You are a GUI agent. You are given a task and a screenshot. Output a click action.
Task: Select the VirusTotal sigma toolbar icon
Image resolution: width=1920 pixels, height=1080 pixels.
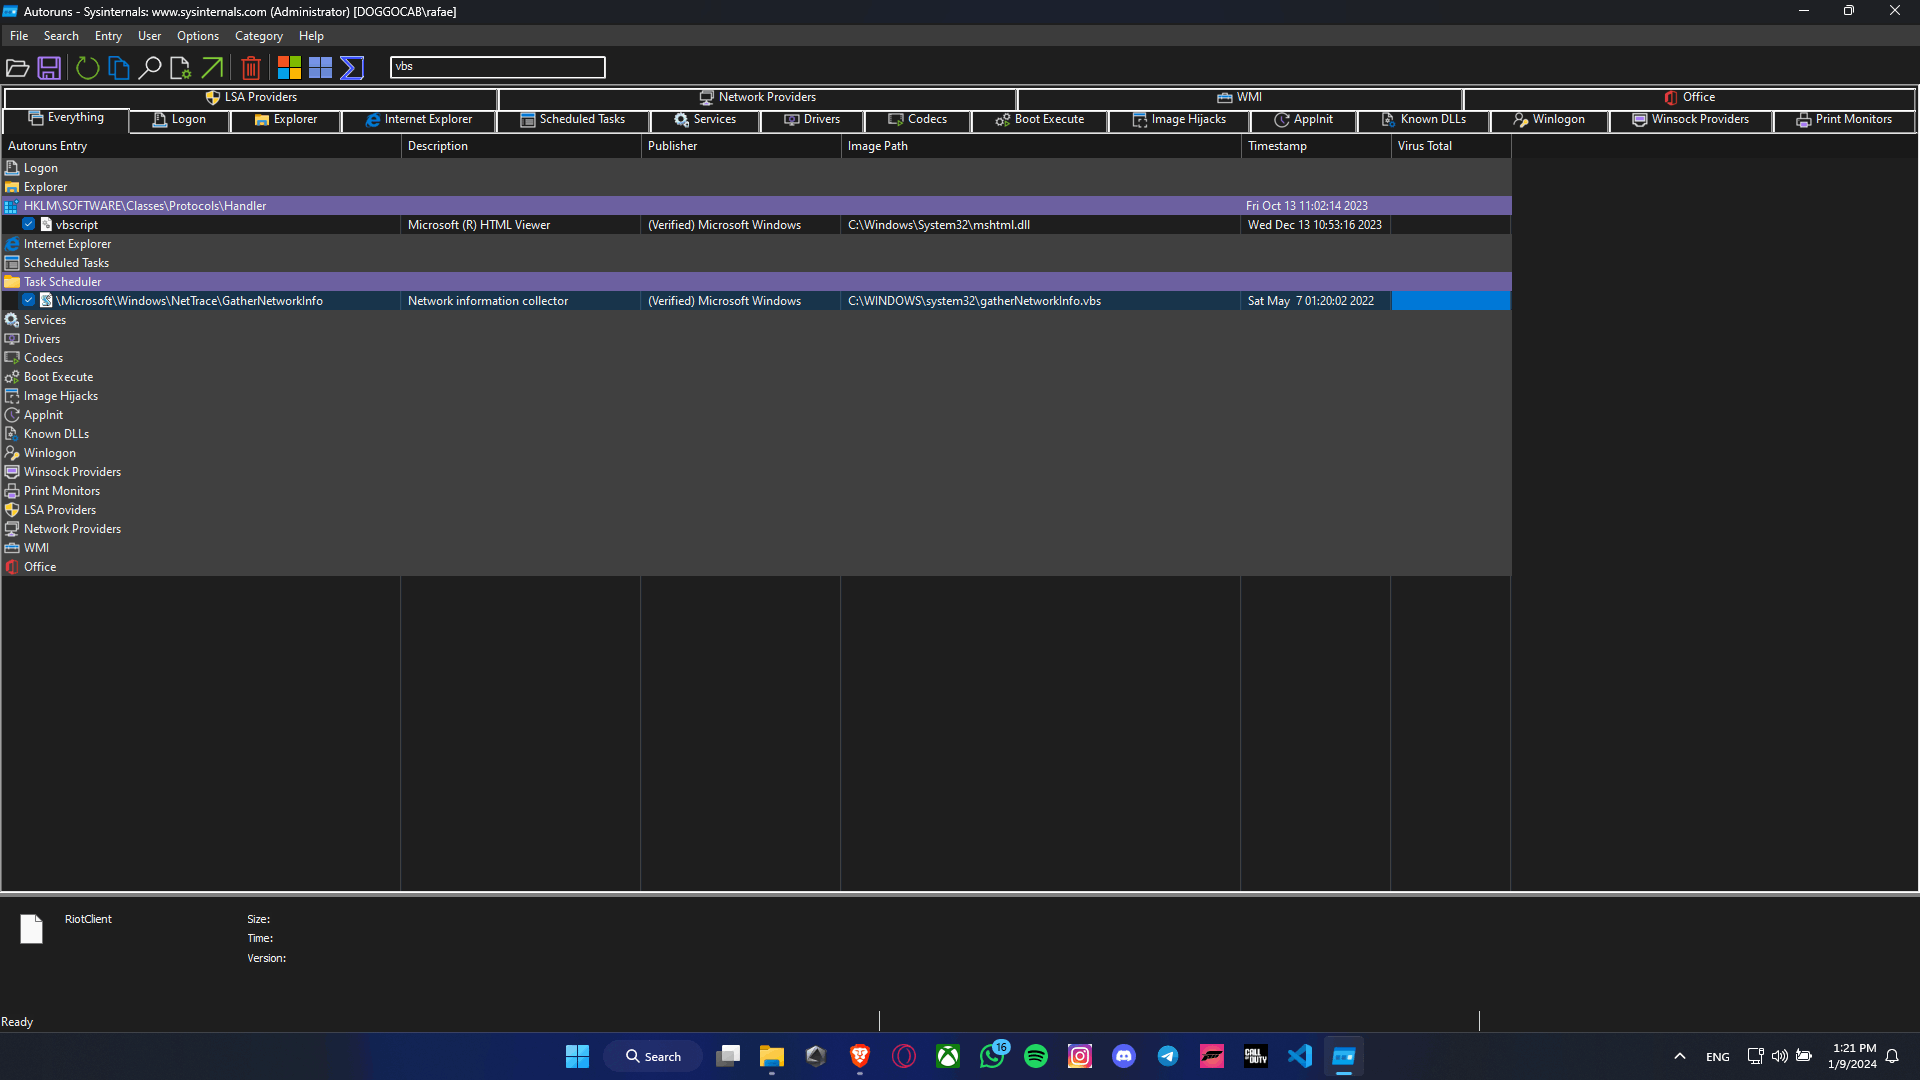pyautogui.click(x=351, y=67)
